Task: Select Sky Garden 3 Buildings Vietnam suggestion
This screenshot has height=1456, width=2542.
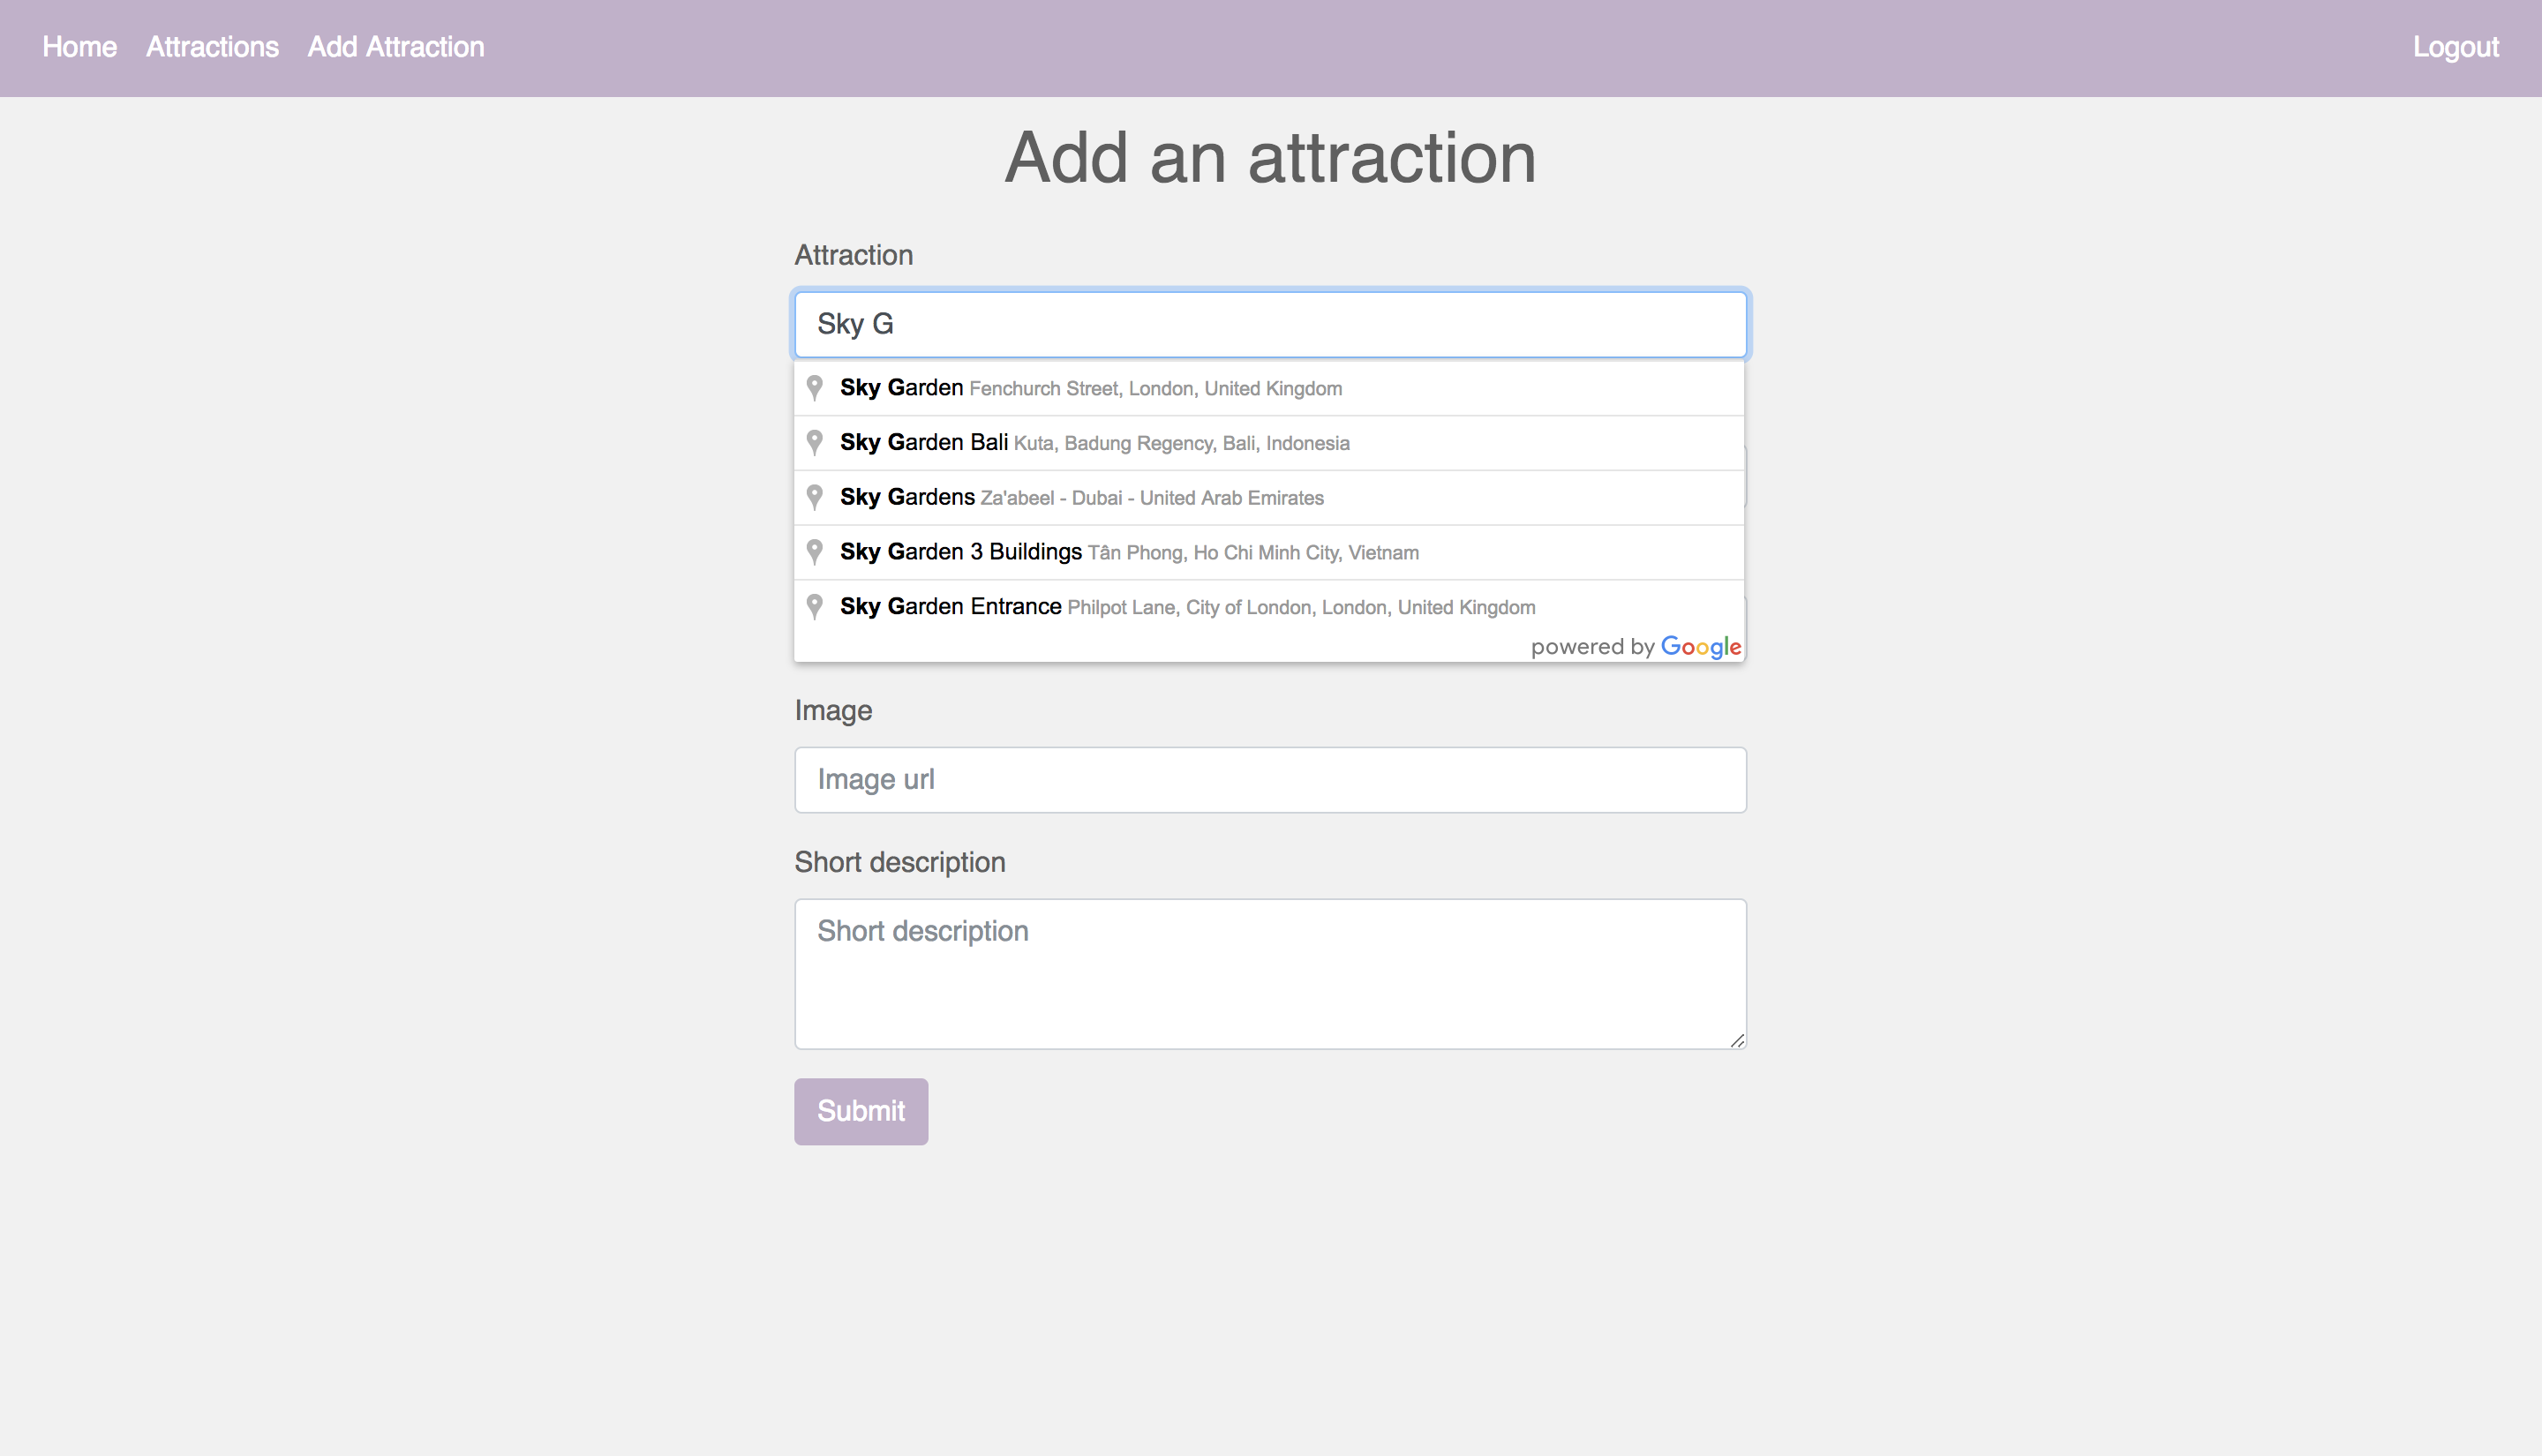Action: 1129,552
